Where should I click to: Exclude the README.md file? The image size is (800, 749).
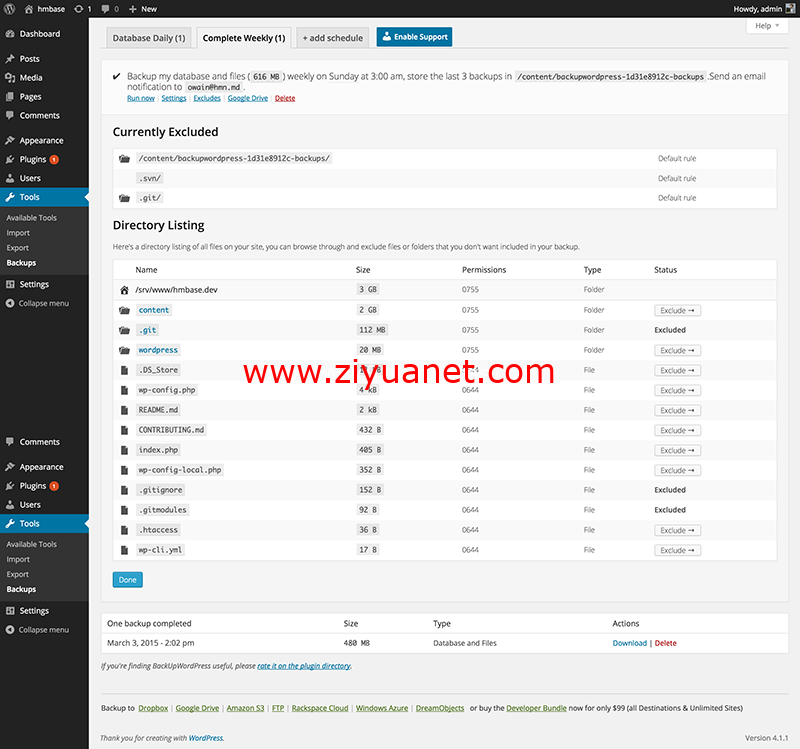[x=677, y=410]
